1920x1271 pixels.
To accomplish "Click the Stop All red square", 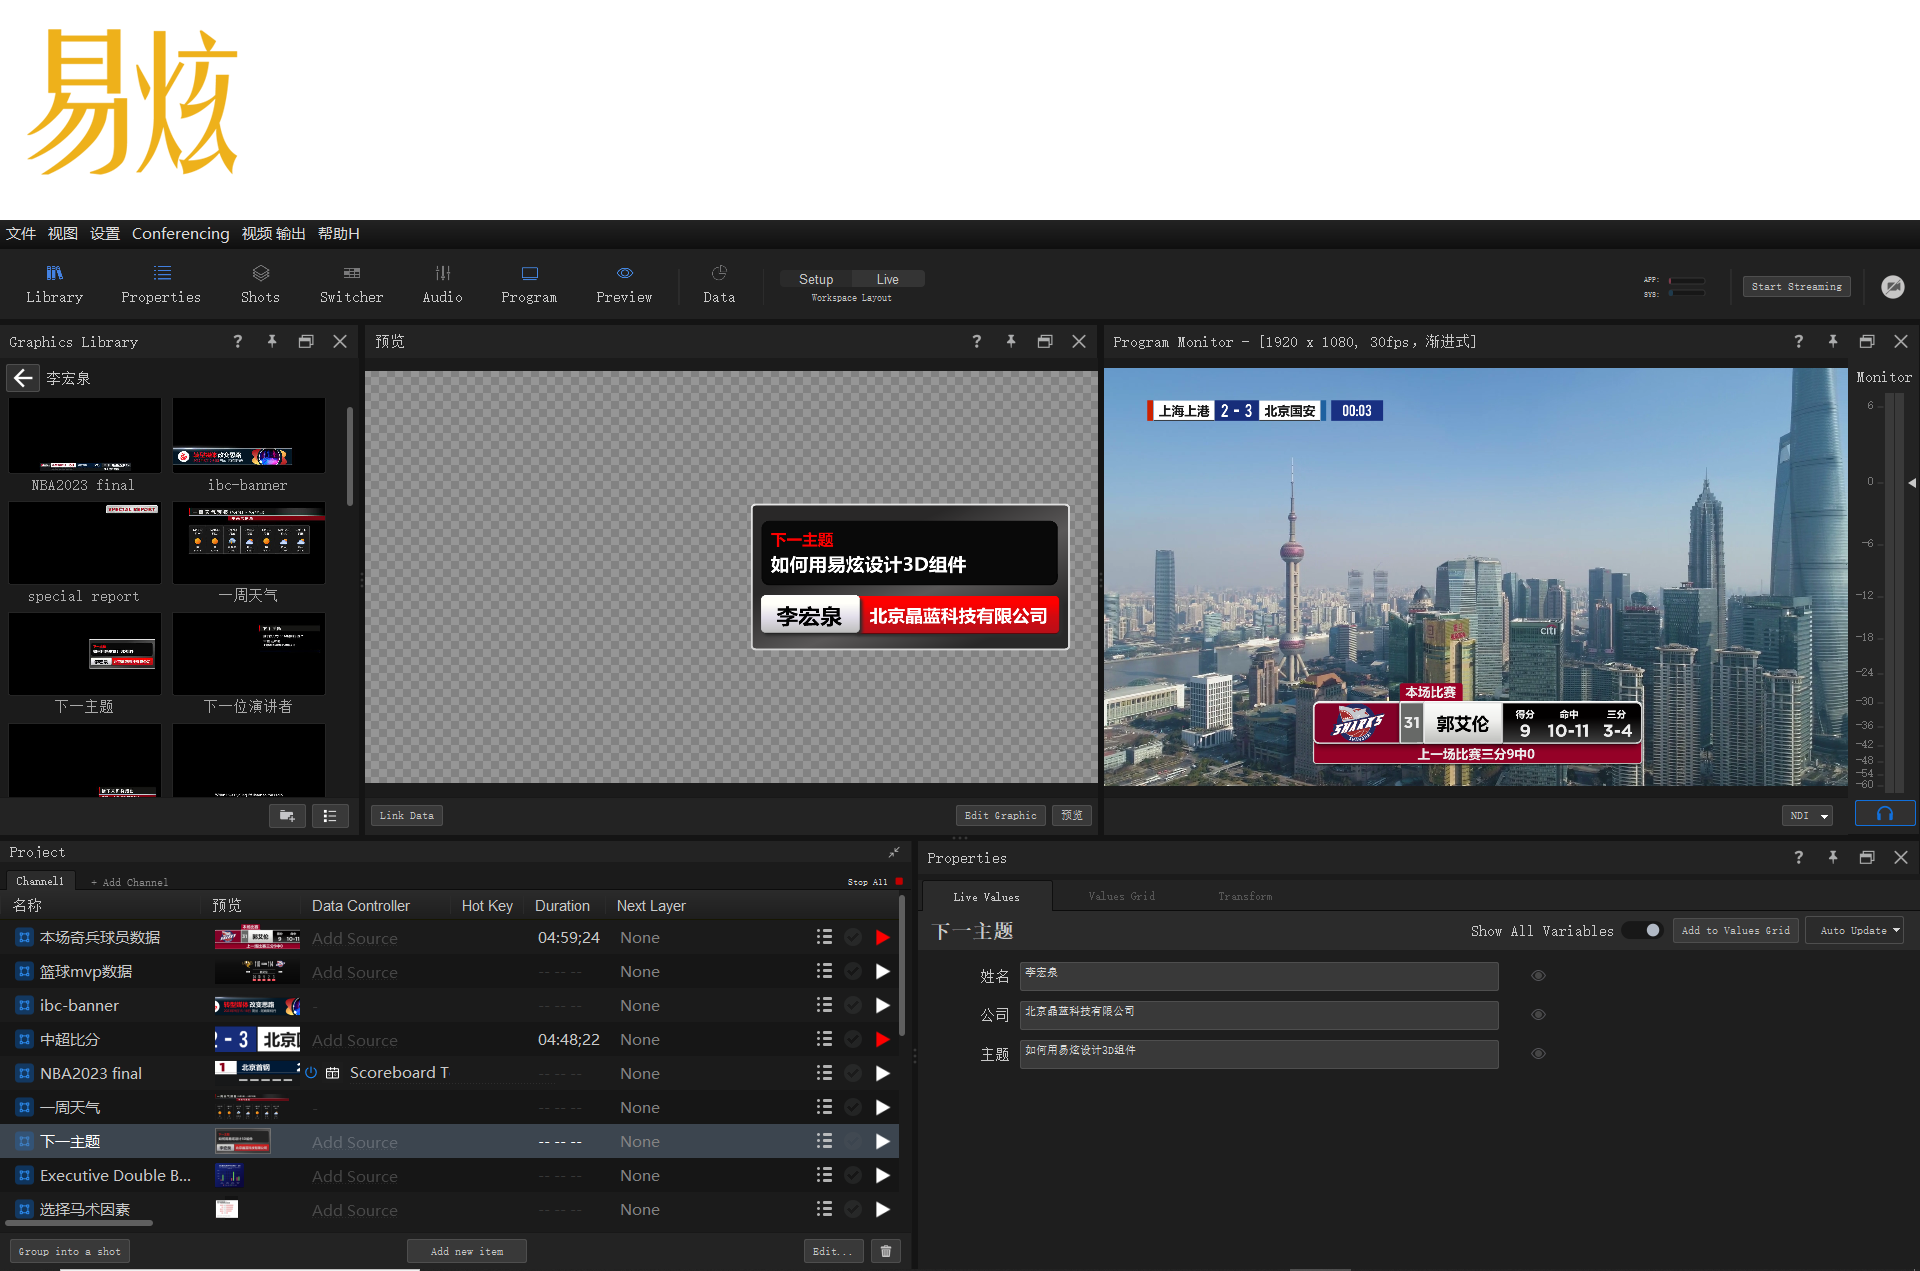I will coord(899,881).
